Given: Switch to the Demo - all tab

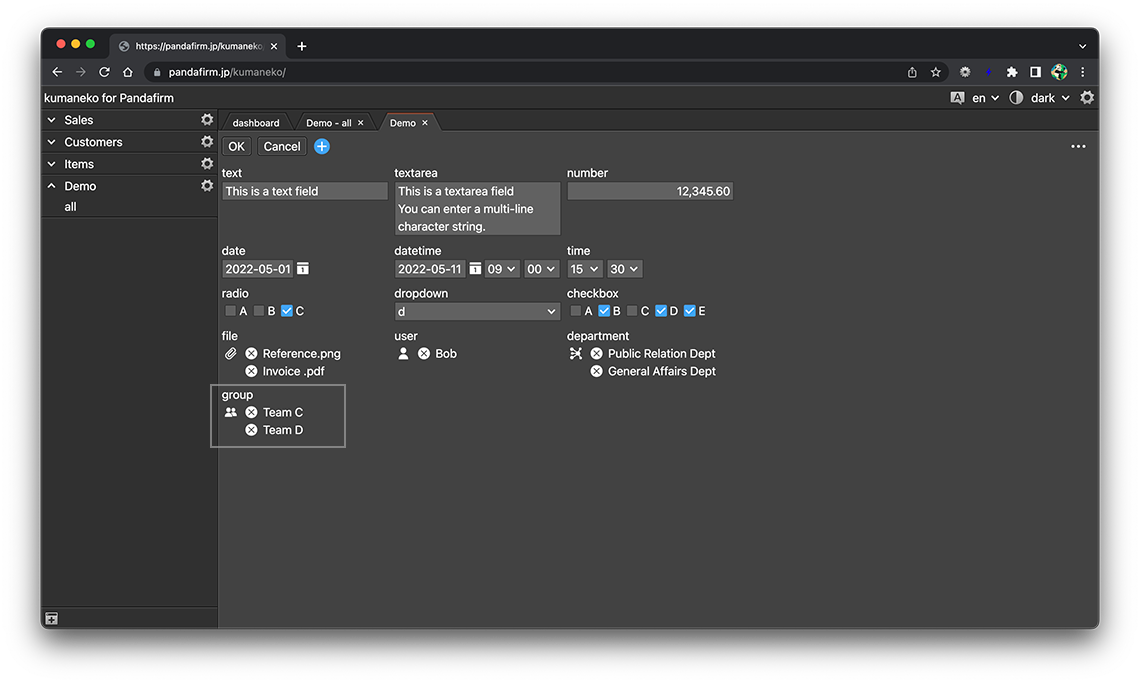Looking at the screenshot, I should tap(328, 123).
